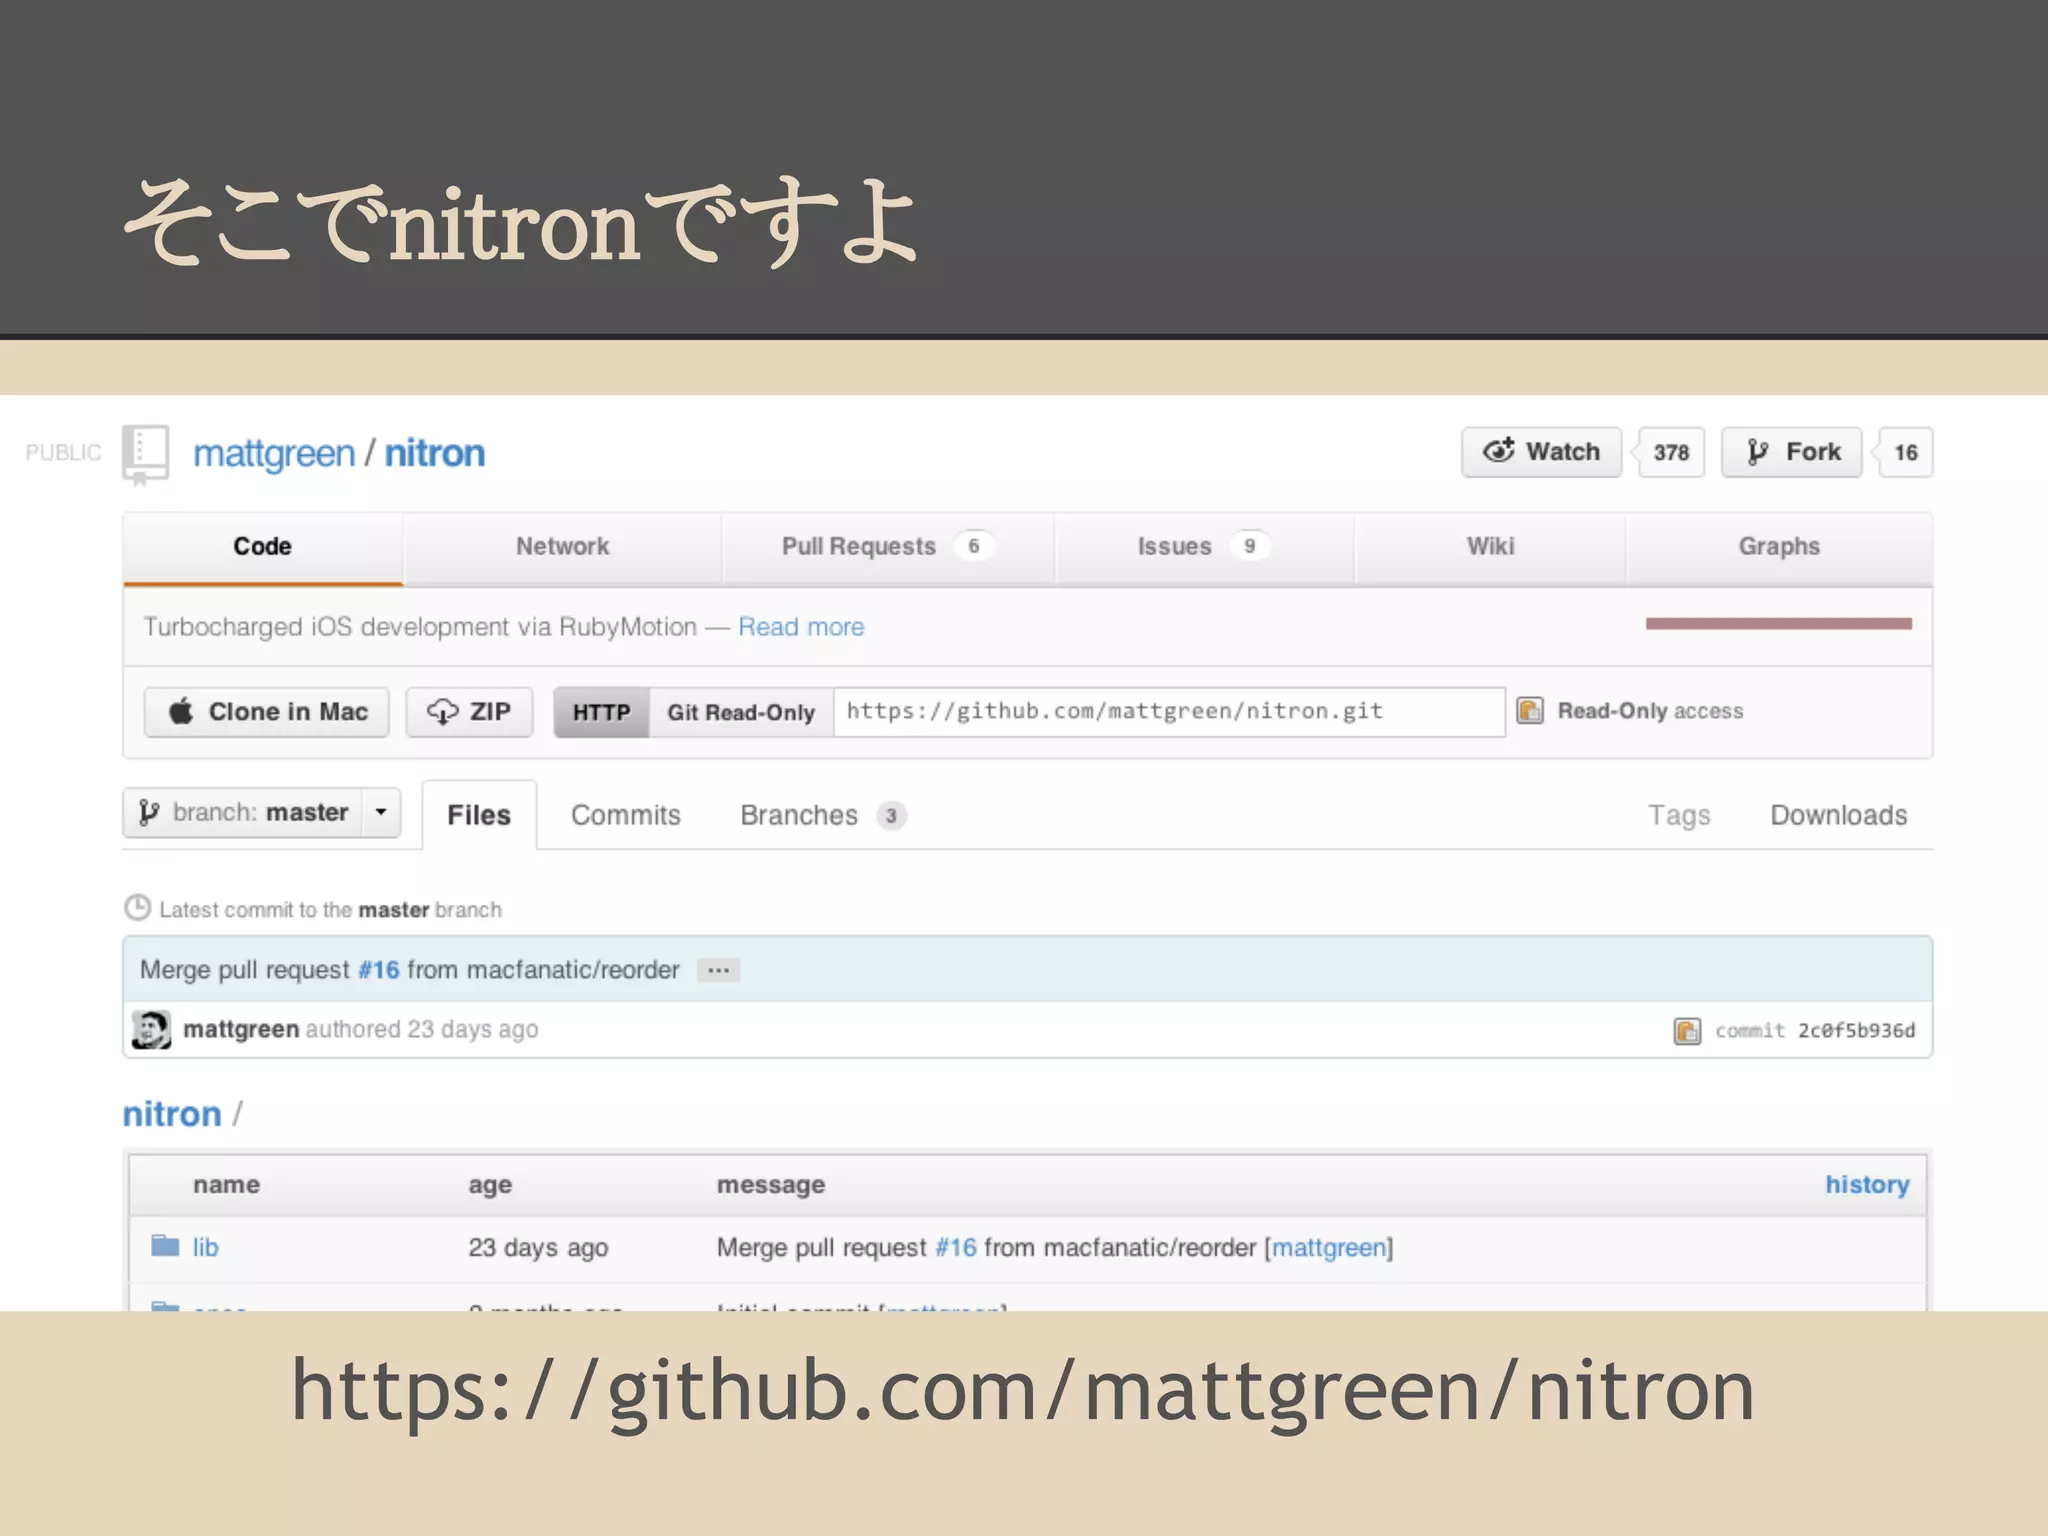This screenshot has height=1536, width=2048.
Task: Switch to the Network tab
Action: (562, 547)
